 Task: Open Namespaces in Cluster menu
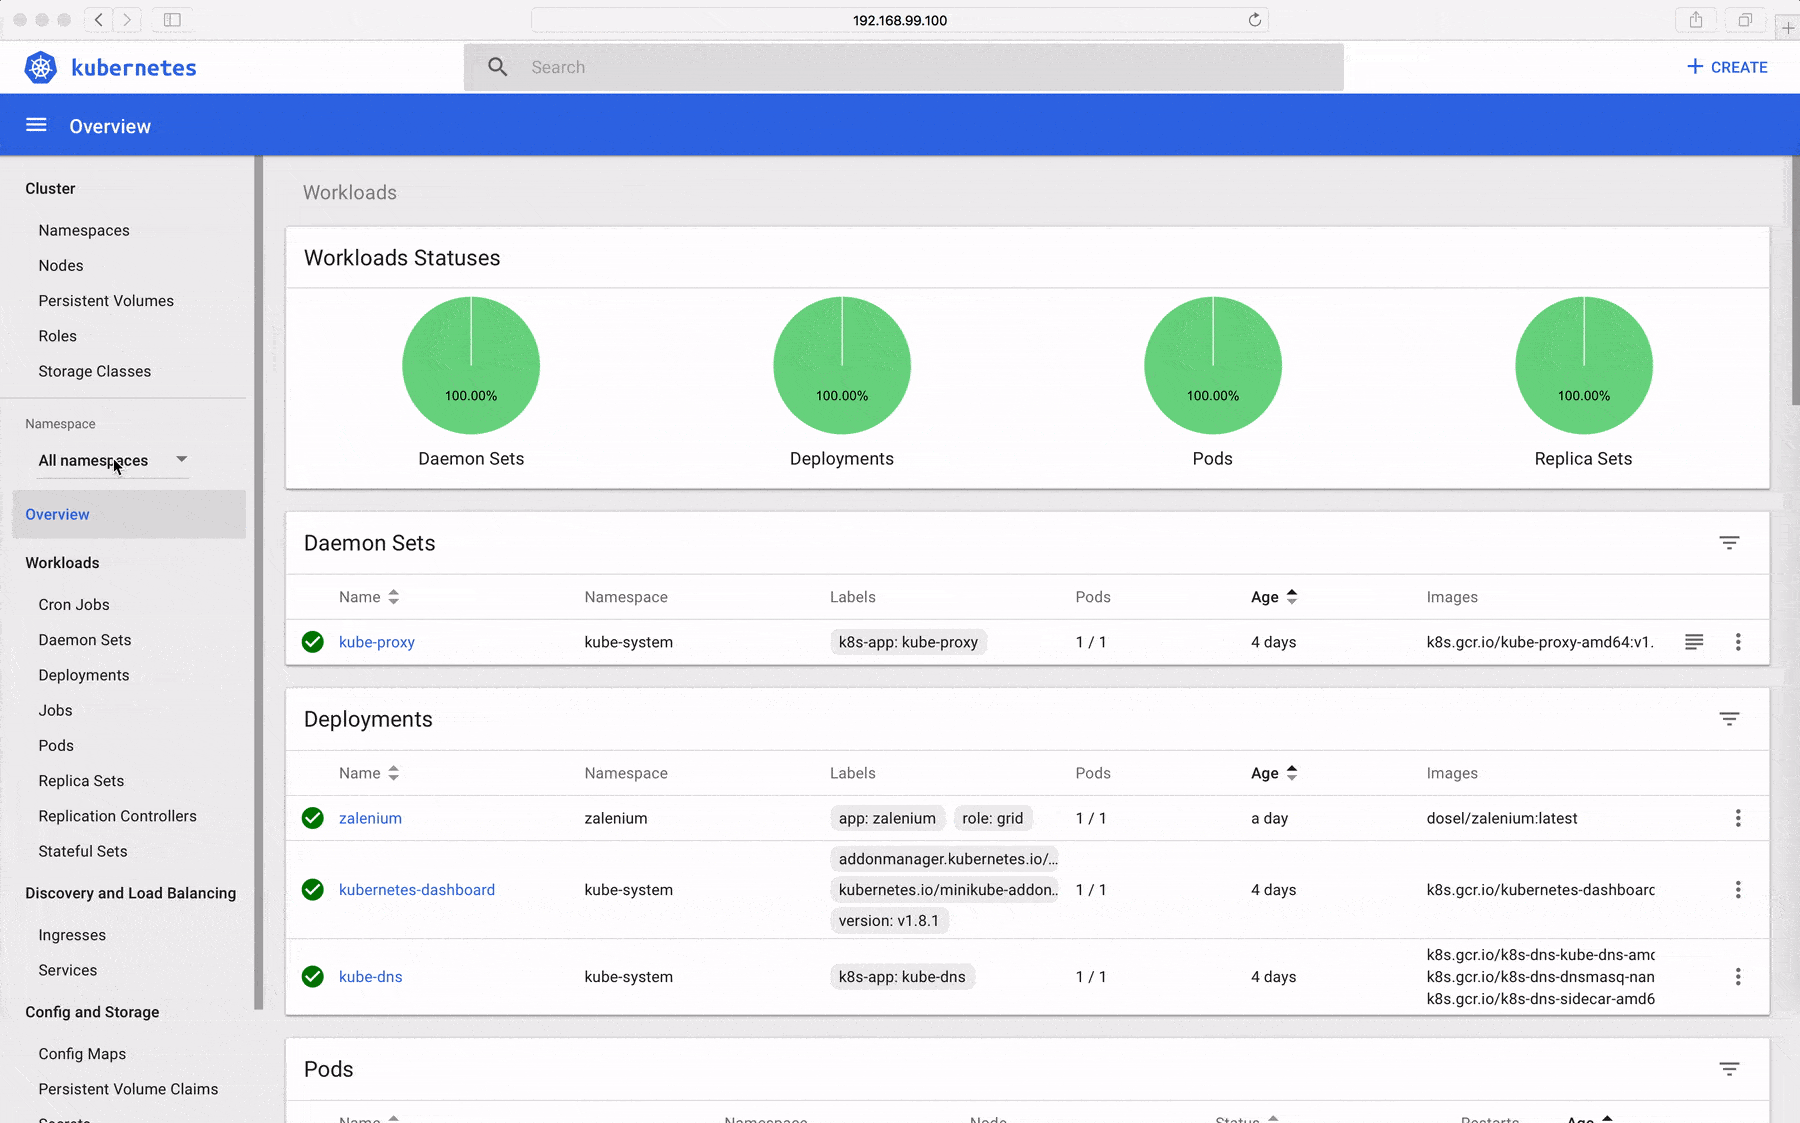pyautogui.click(x=84, y=230)
